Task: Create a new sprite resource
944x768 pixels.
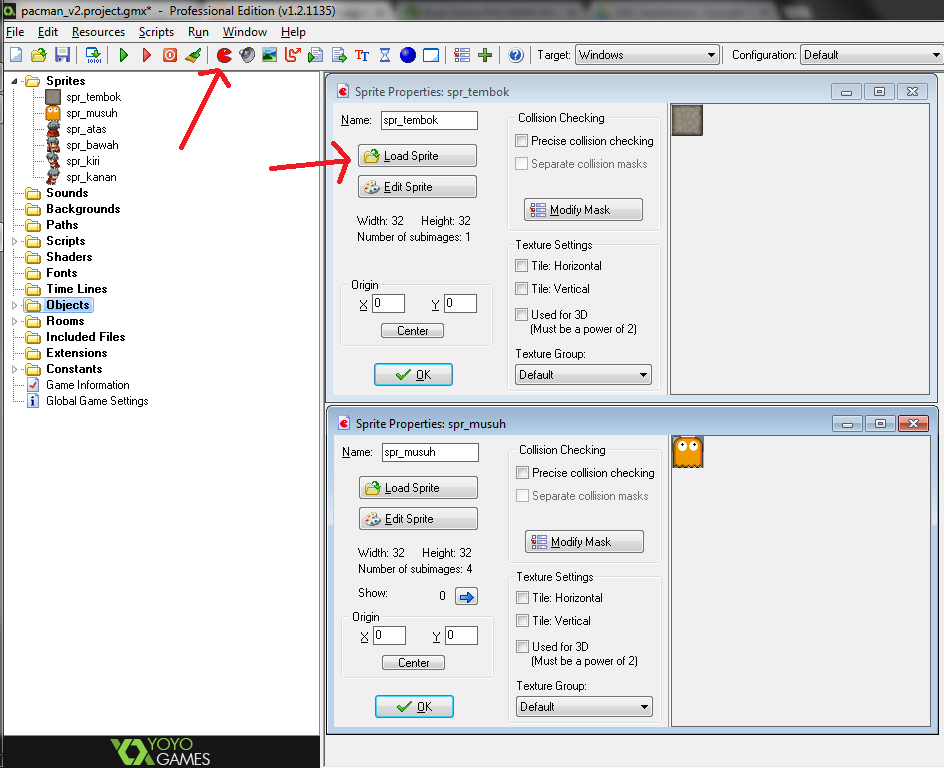Action: (224, 55)
